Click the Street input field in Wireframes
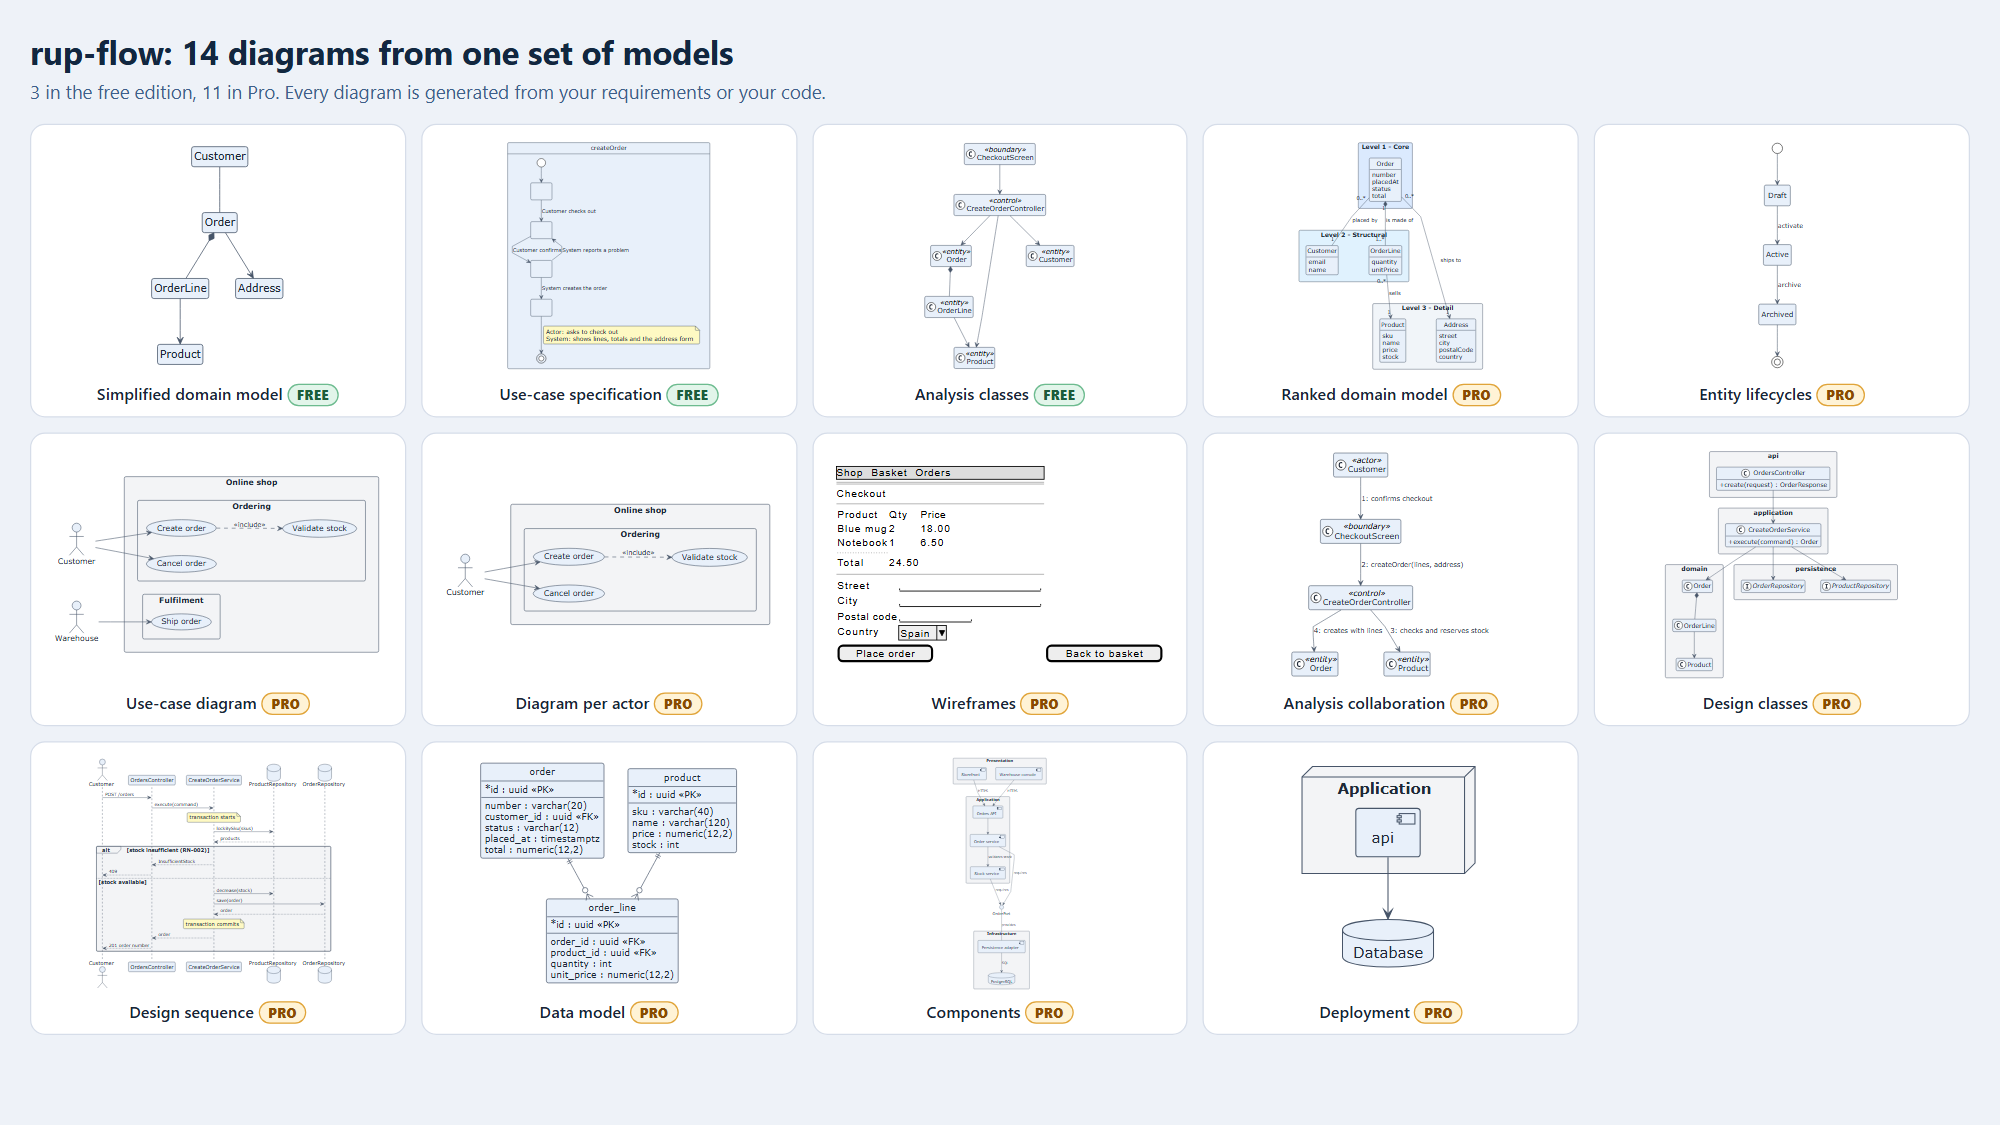The height and width of the screenshot is (1125, 2000). coord(970,586)
